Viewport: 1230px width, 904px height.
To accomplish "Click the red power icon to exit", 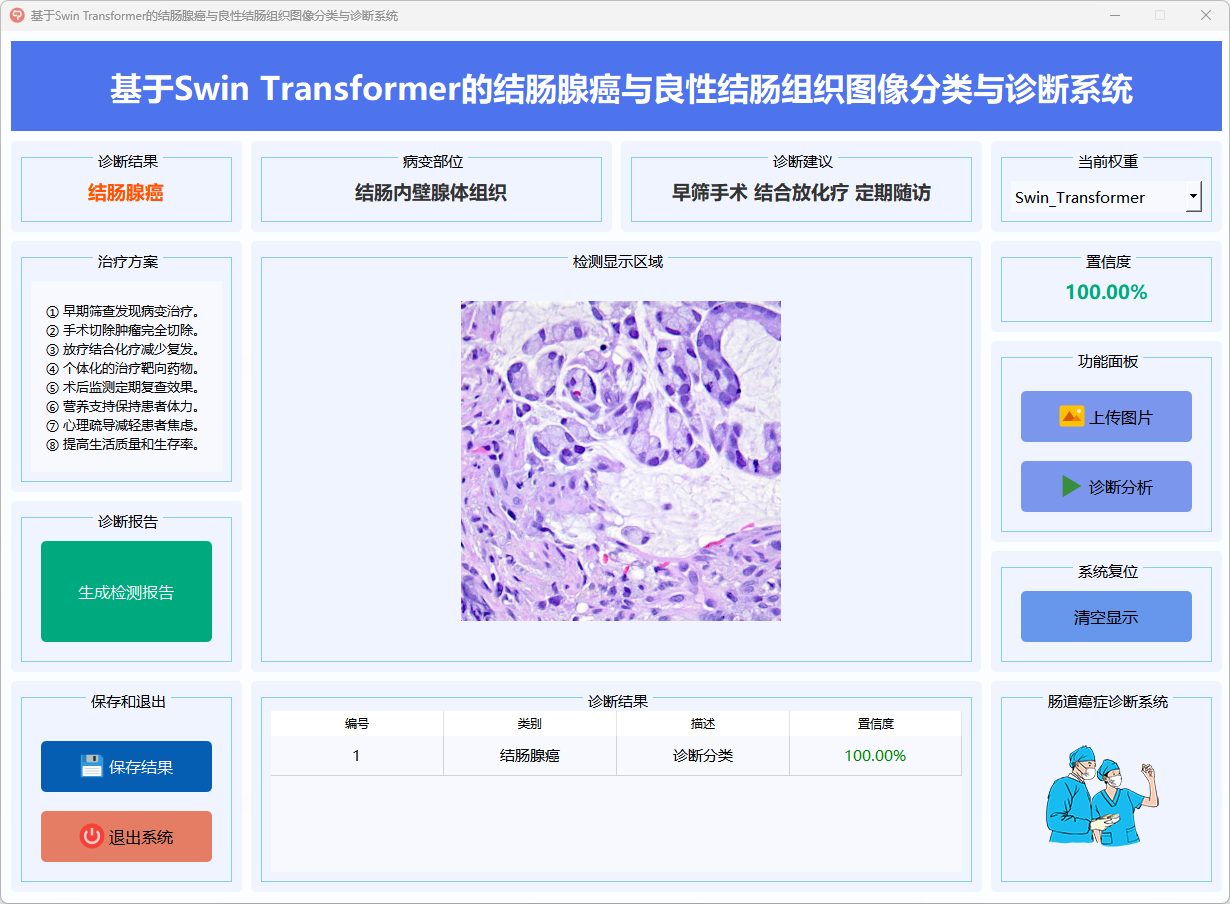I will 92,837.
